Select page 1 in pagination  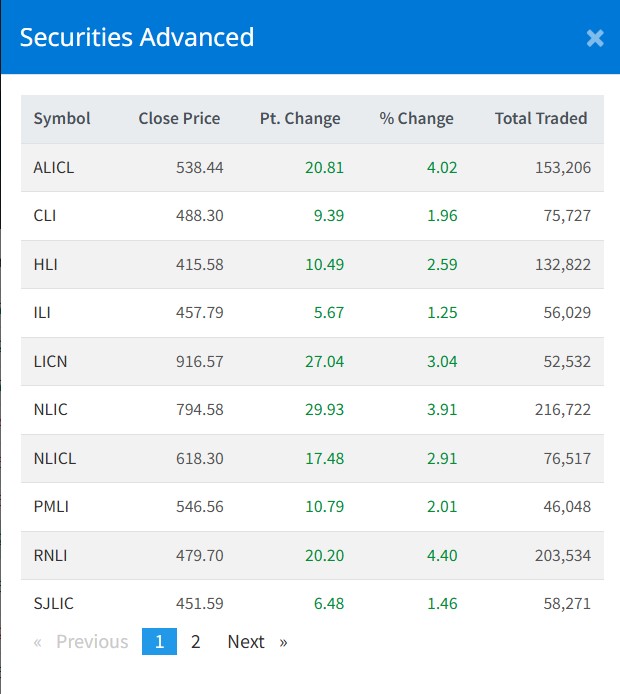pyautogui.click(x=159, y=642)
